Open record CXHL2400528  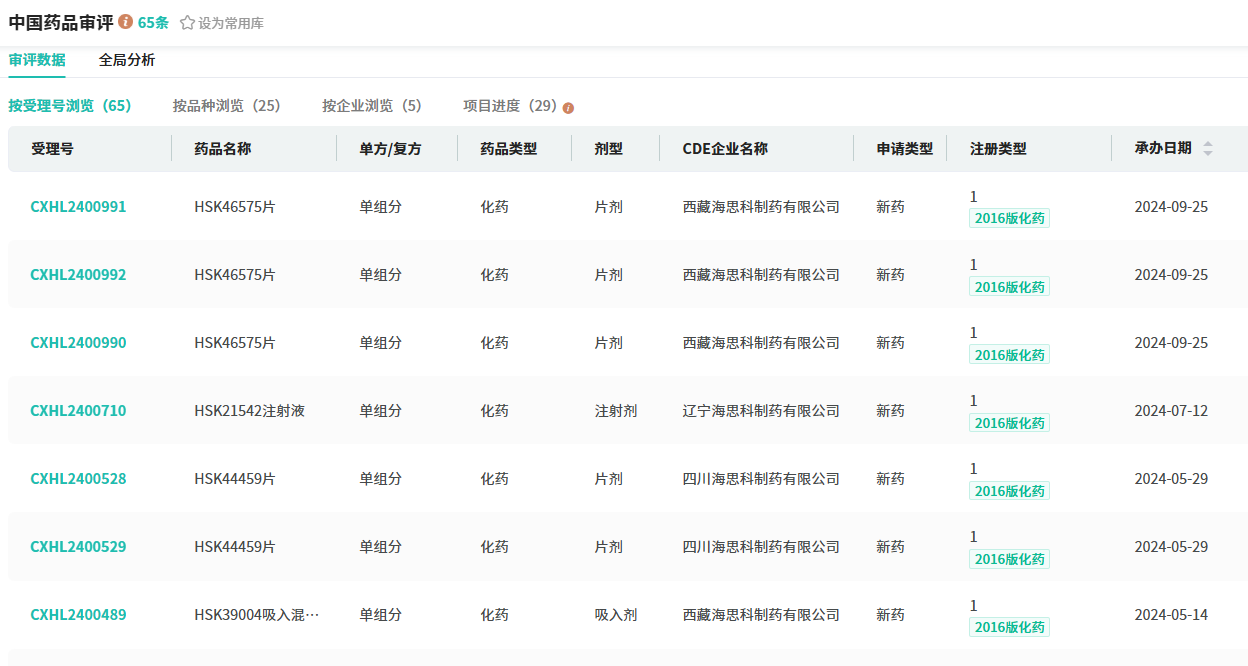[78, 479]
